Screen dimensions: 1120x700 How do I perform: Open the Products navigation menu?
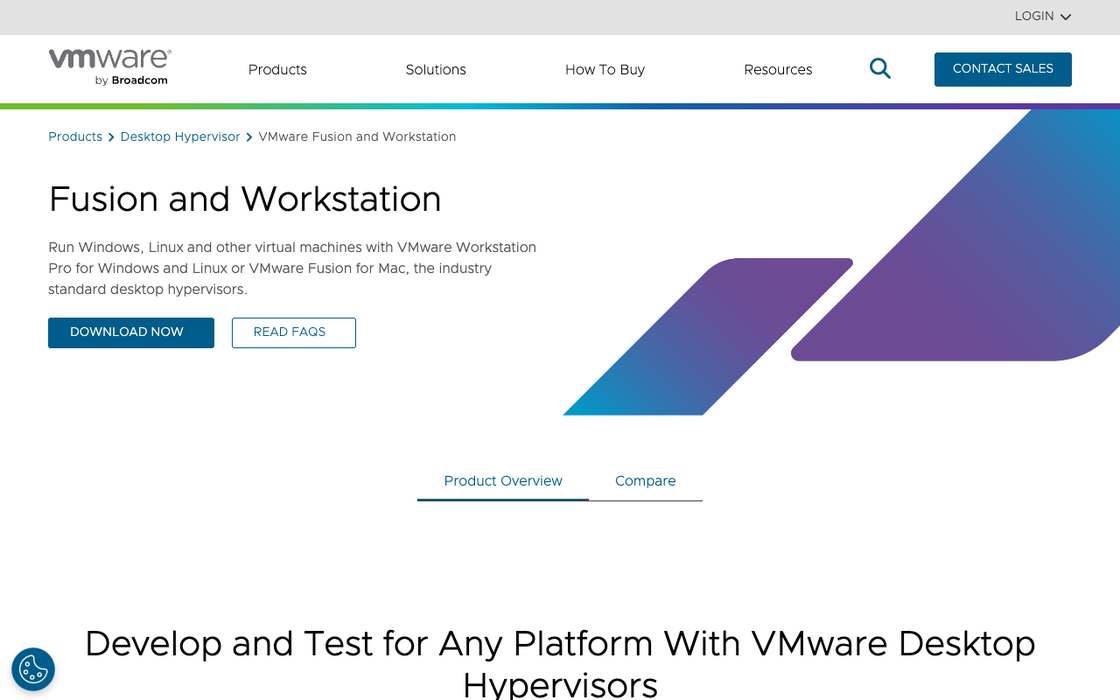tap(277, 69)
